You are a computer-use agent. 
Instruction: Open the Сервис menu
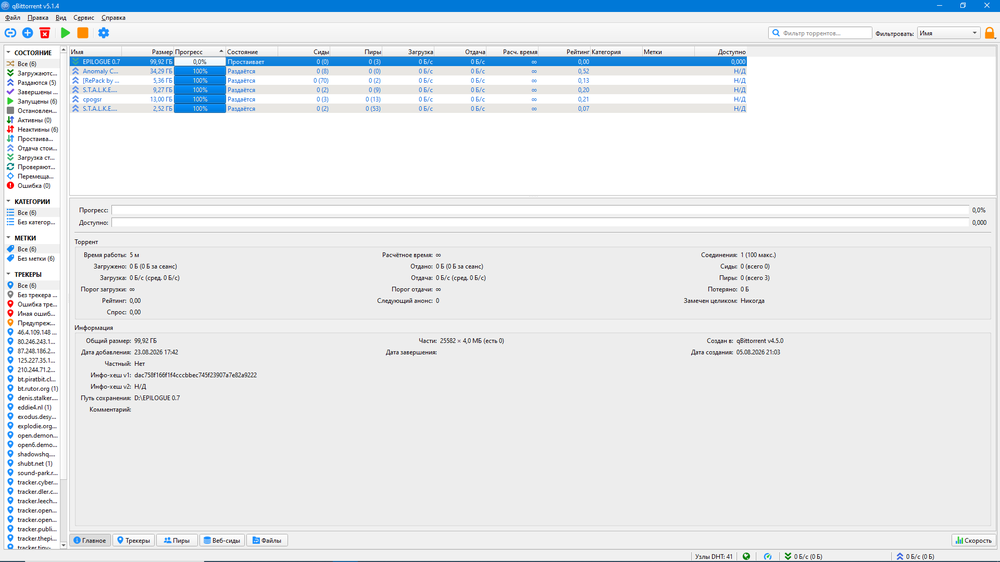coord(84,18)
